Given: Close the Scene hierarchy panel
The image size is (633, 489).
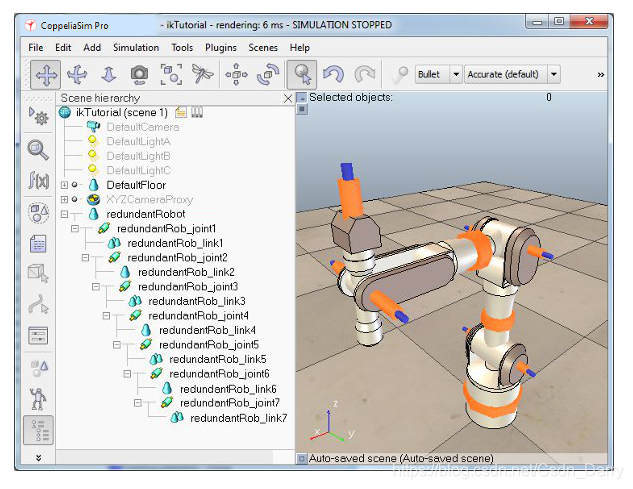Looking at the screenshot, I should coord(287,99).
